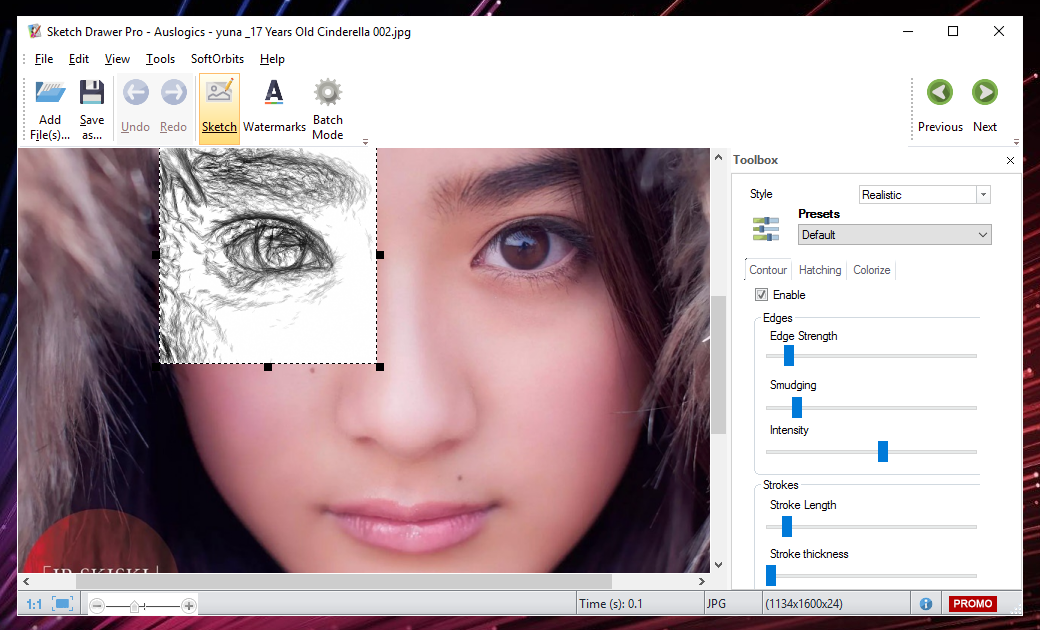Go to Previous image
1040x630 pixels.
(x=940, y=92)
